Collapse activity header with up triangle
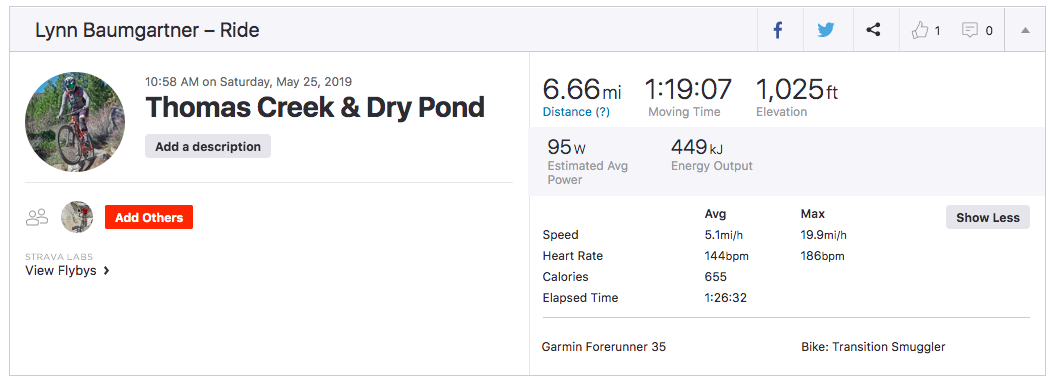 [1025, 30]
